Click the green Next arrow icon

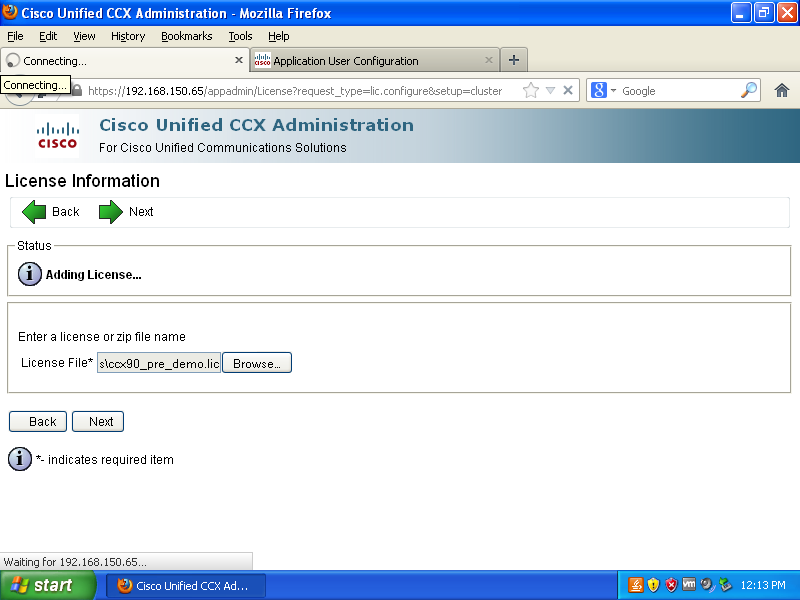pyautogui.click(x=111, y=212)
